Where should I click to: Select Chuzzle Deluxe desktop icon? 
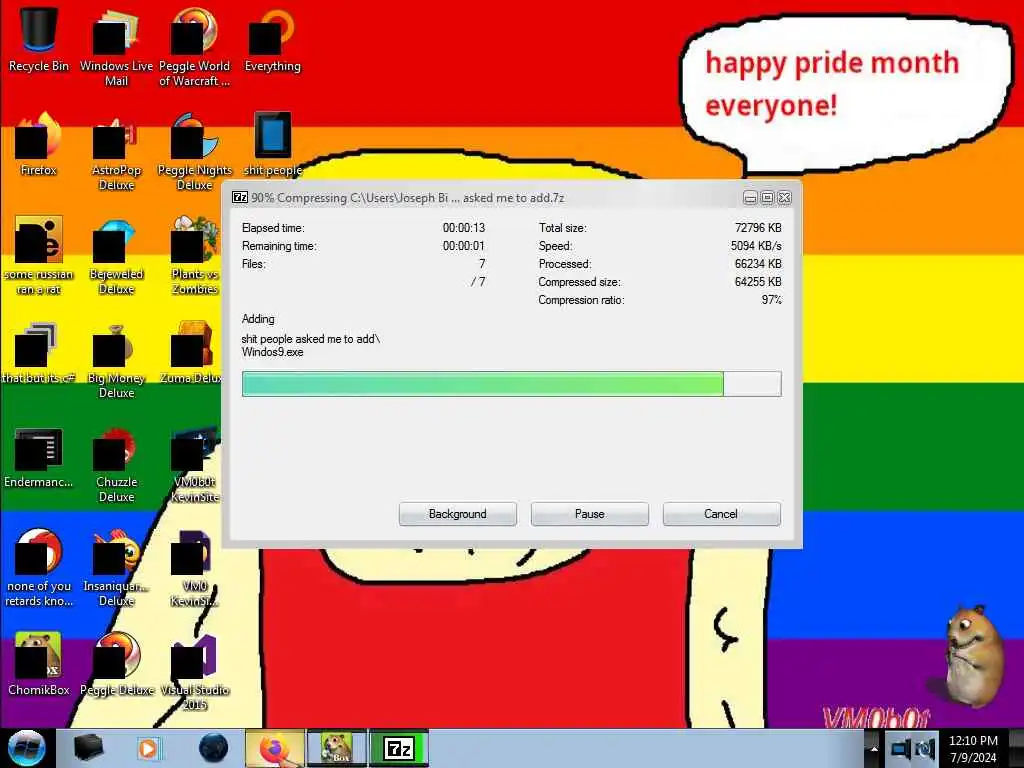pos(116,464)
